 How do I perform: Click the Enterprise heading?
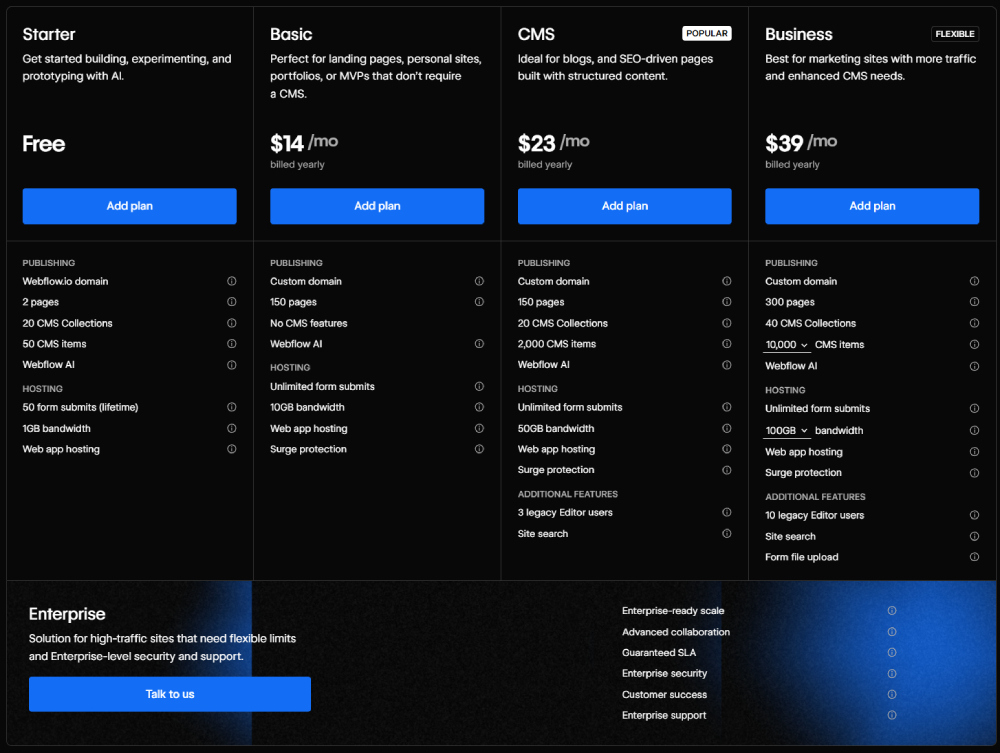67,614
